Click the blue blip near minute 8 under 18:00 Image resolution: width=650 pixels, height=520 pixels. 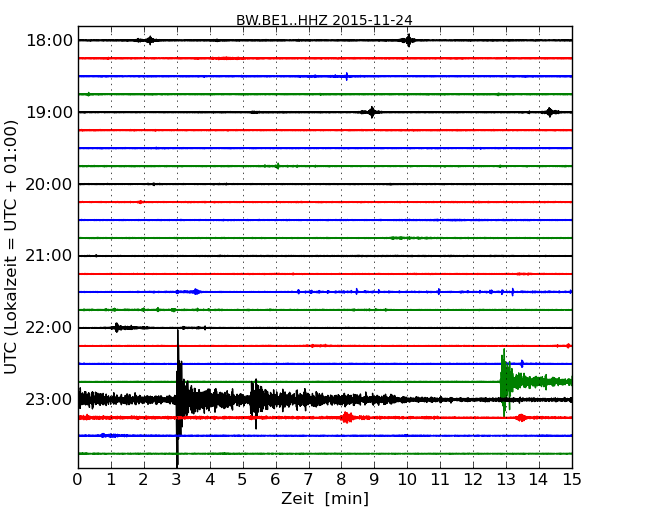[347, 76]
